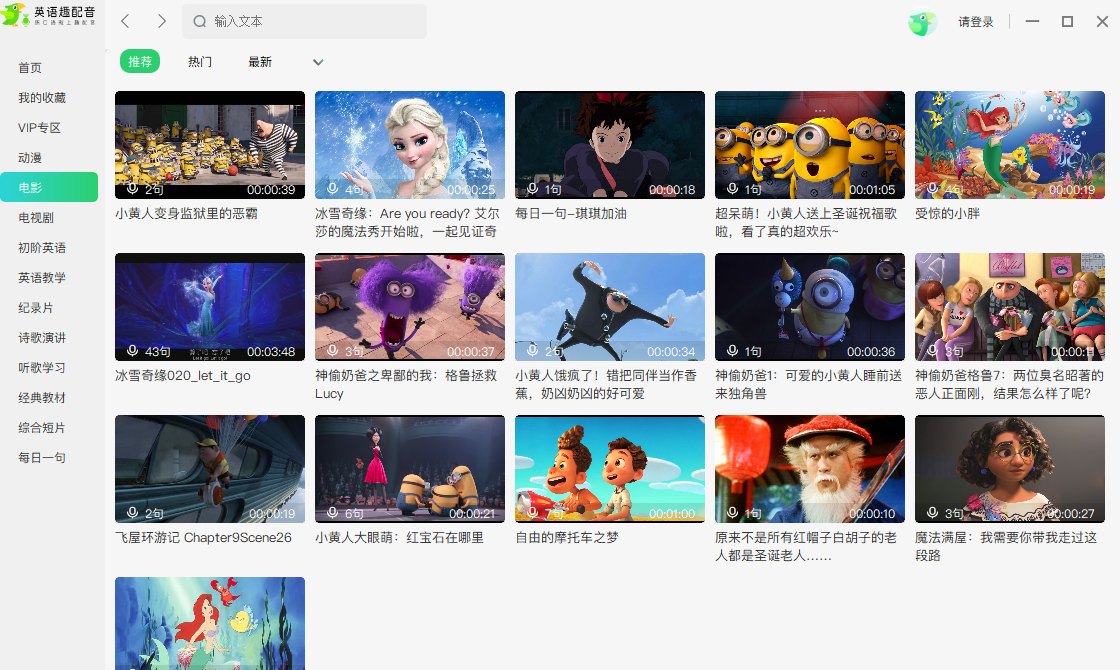Open 动漫 in the sidebar
Image resolution: width=1120 pixels, height=670 pixels.
[30, 158]
